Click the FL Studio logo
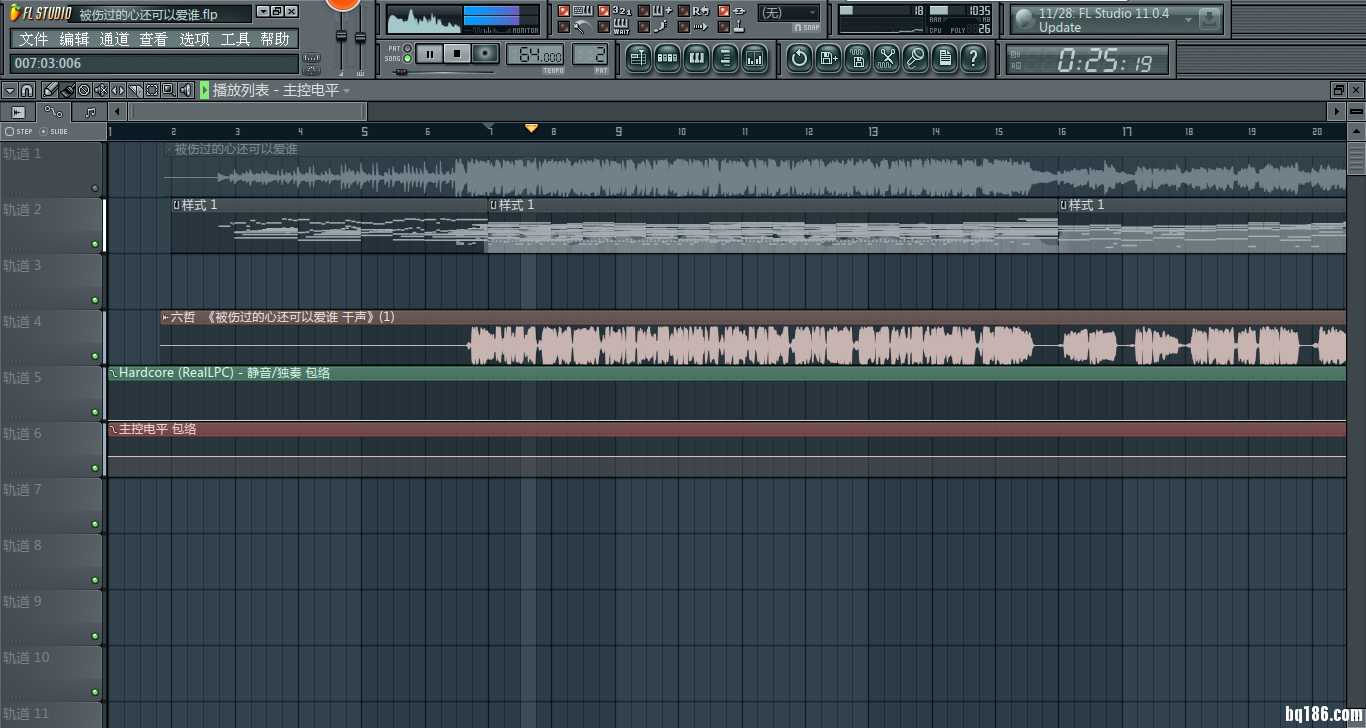 coord(41,13)
